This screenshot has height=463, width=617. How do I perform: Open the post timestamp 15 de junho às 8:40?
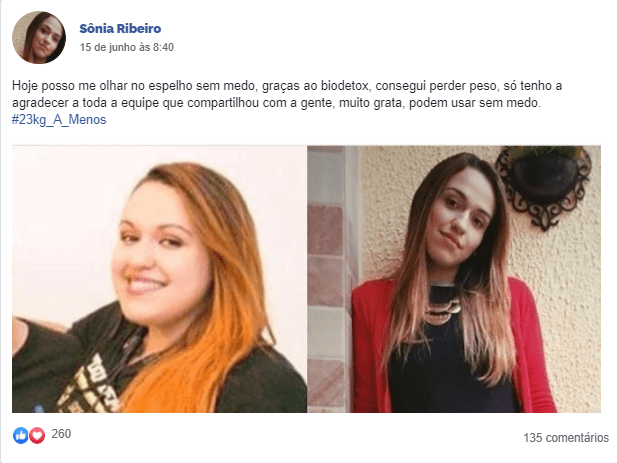(126, 47)
